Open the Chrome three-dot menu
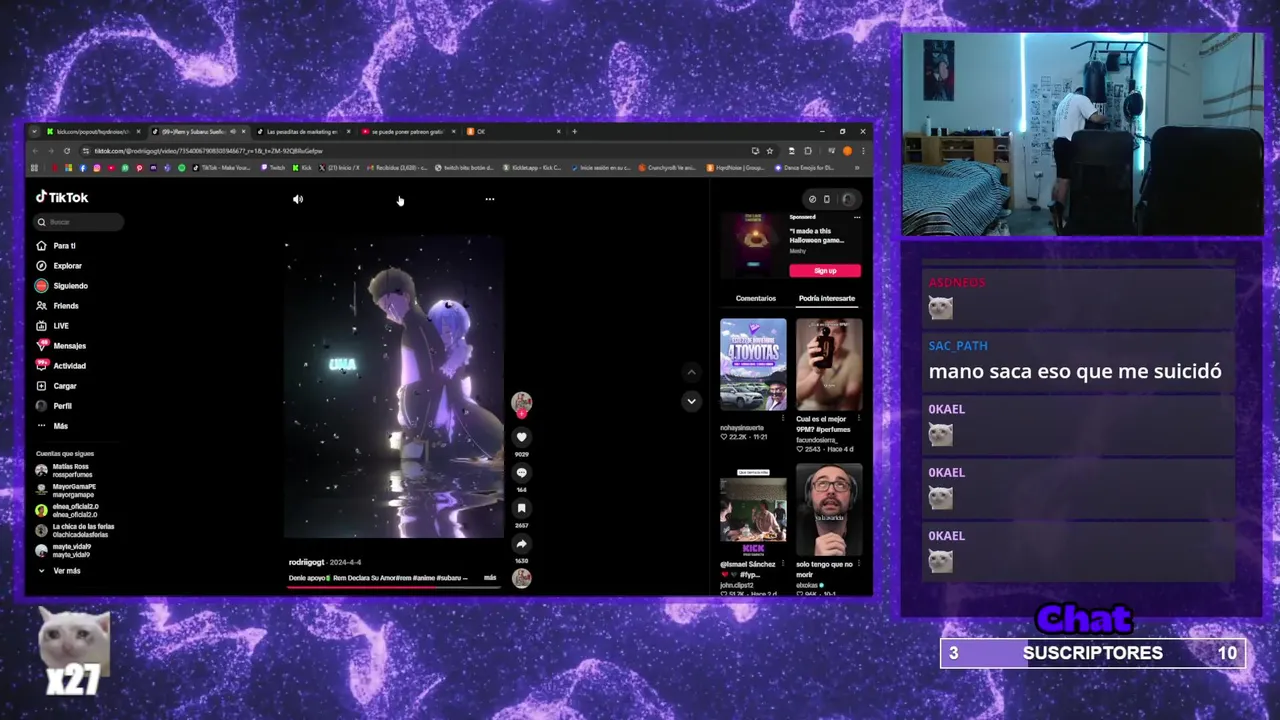1280x720 pixels. pyautogui.click(x=863, y=151)
